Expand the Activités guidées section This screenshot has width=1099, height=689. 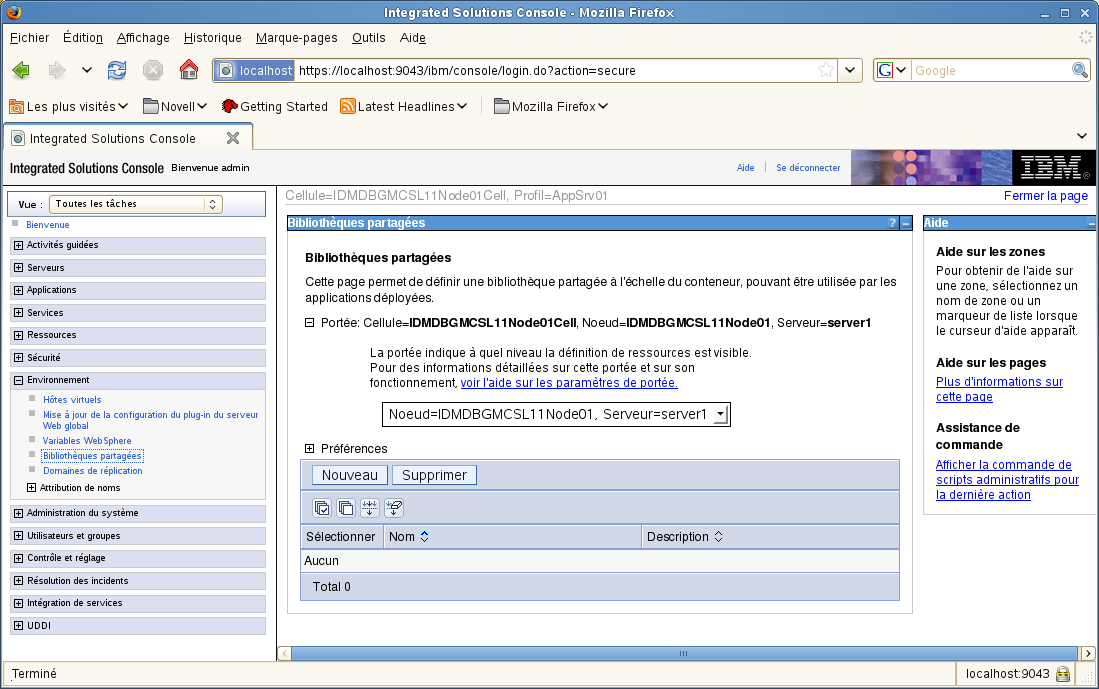[18, 245]
